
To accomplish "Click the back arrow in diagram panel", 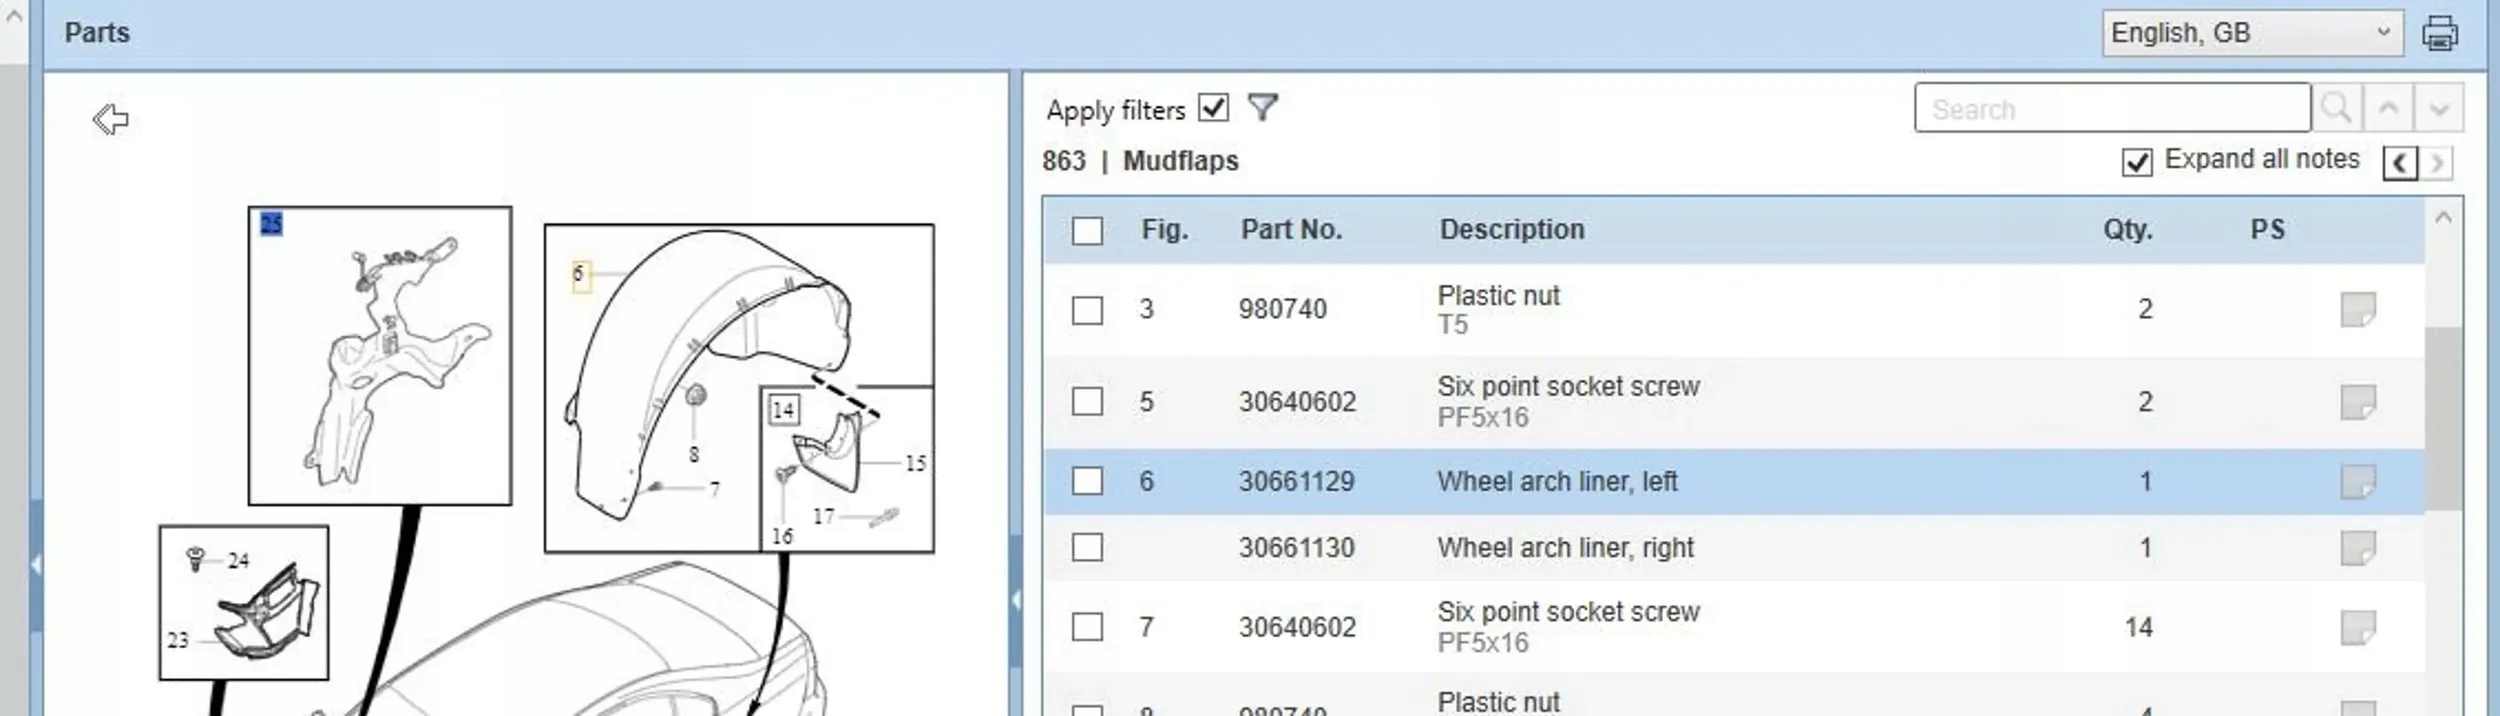I will tap(111, 120).
